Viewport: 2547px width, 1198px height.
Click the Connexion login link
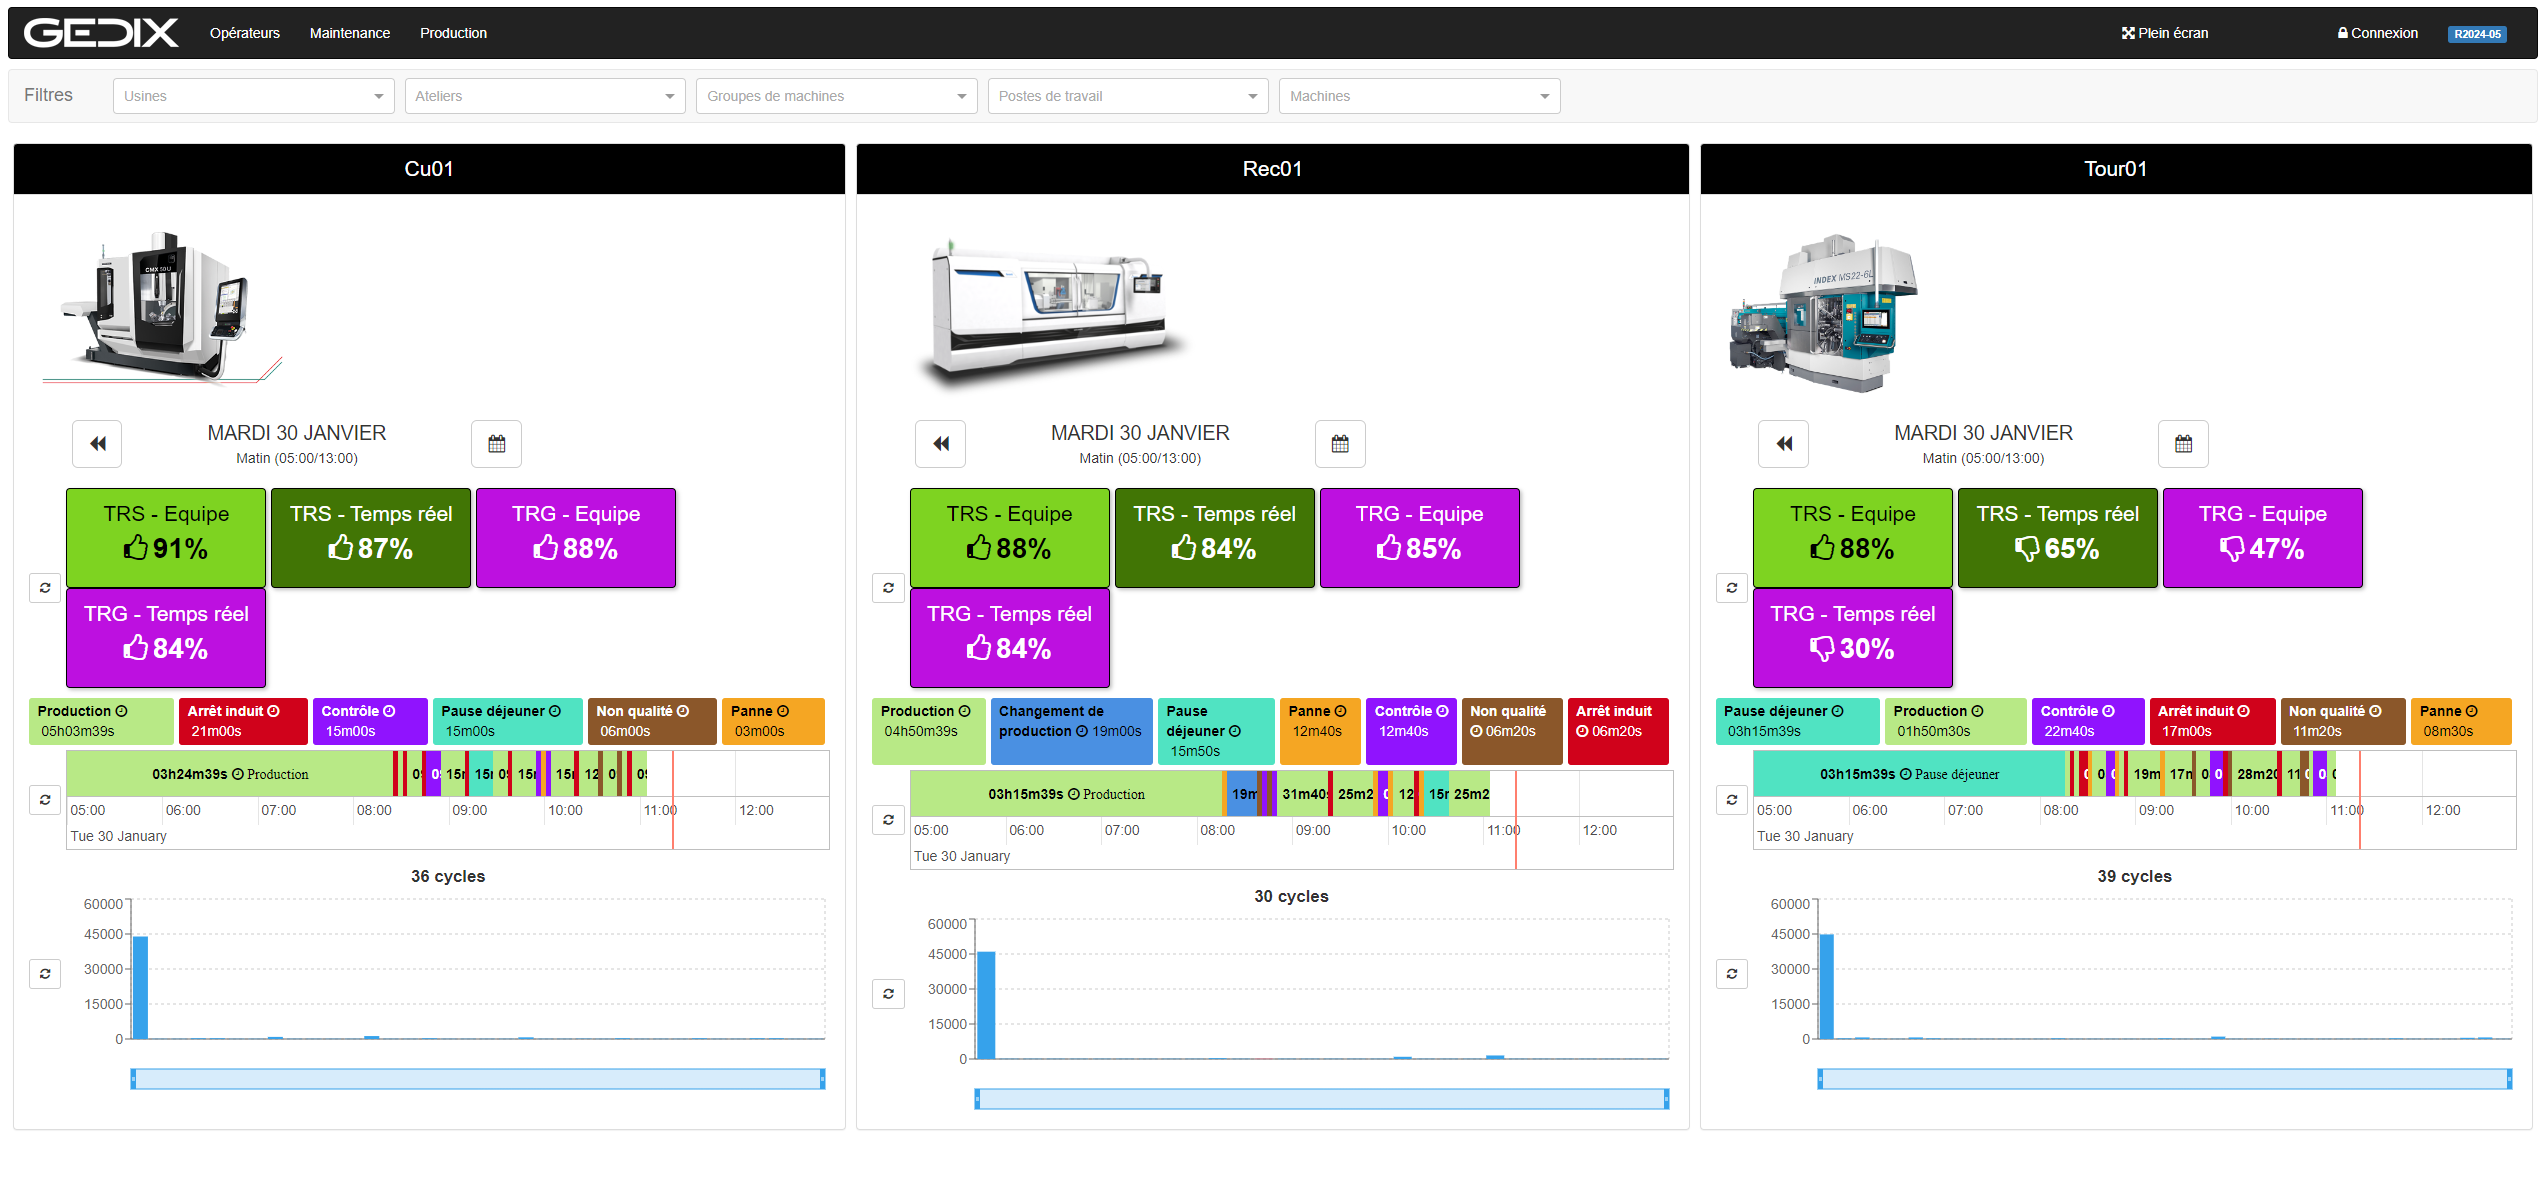coord(2377,33)
